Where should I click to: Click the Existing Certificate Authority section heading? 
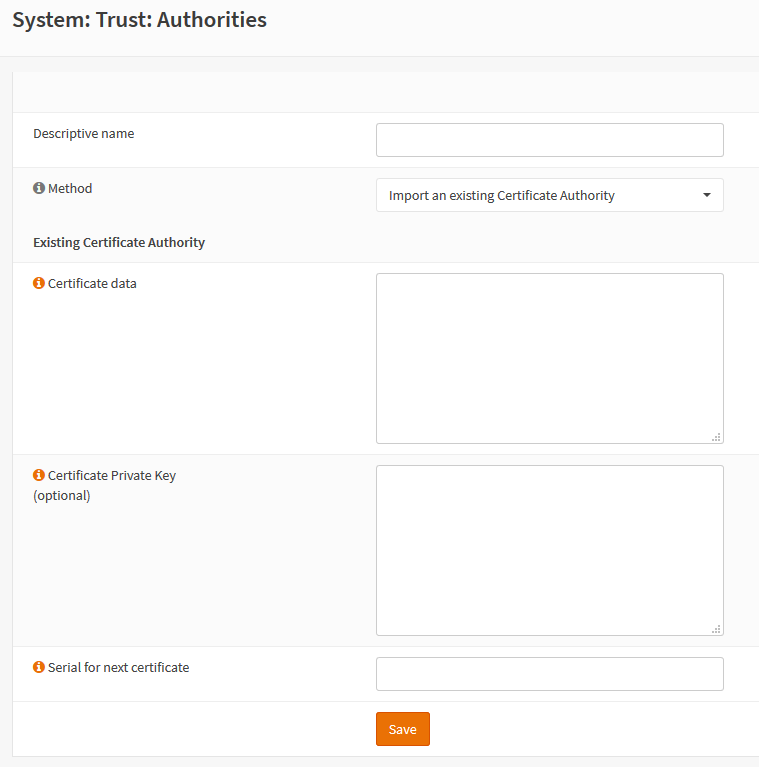coord(119,242)
